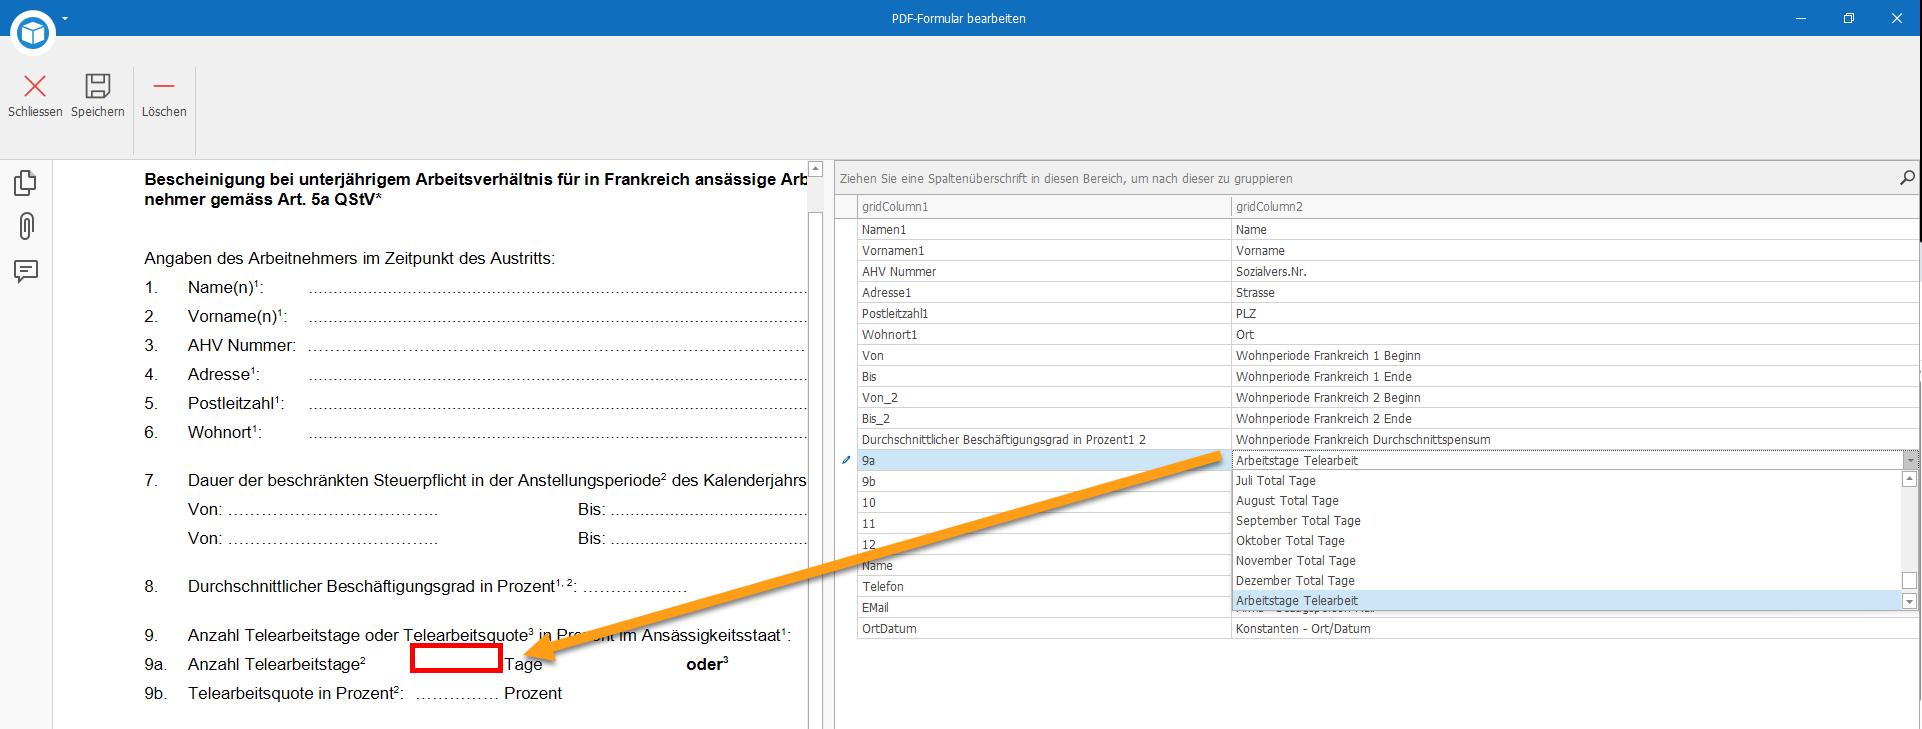The image size is (1922, 729).
Task: Click the Schliessen close icon
Action: (35, 87)
